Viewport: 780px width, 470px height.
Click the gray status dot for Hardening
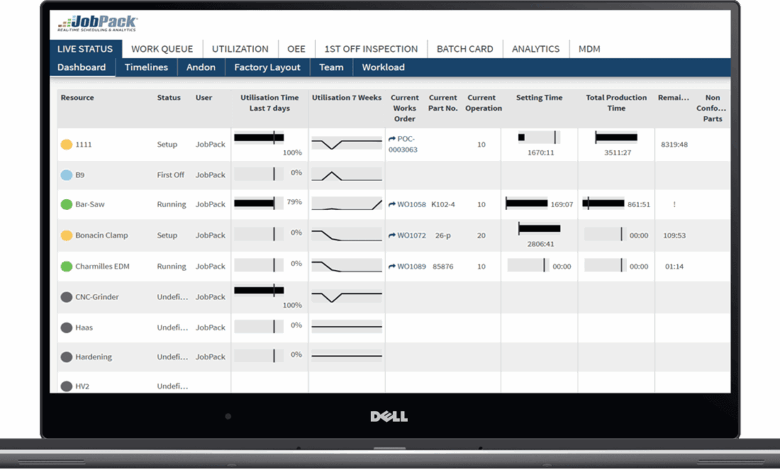tap(67, 357)
